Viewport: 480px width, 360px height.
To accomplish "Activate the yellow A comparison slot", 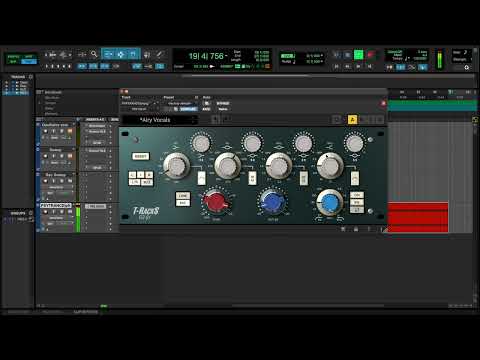I will 352,120.
